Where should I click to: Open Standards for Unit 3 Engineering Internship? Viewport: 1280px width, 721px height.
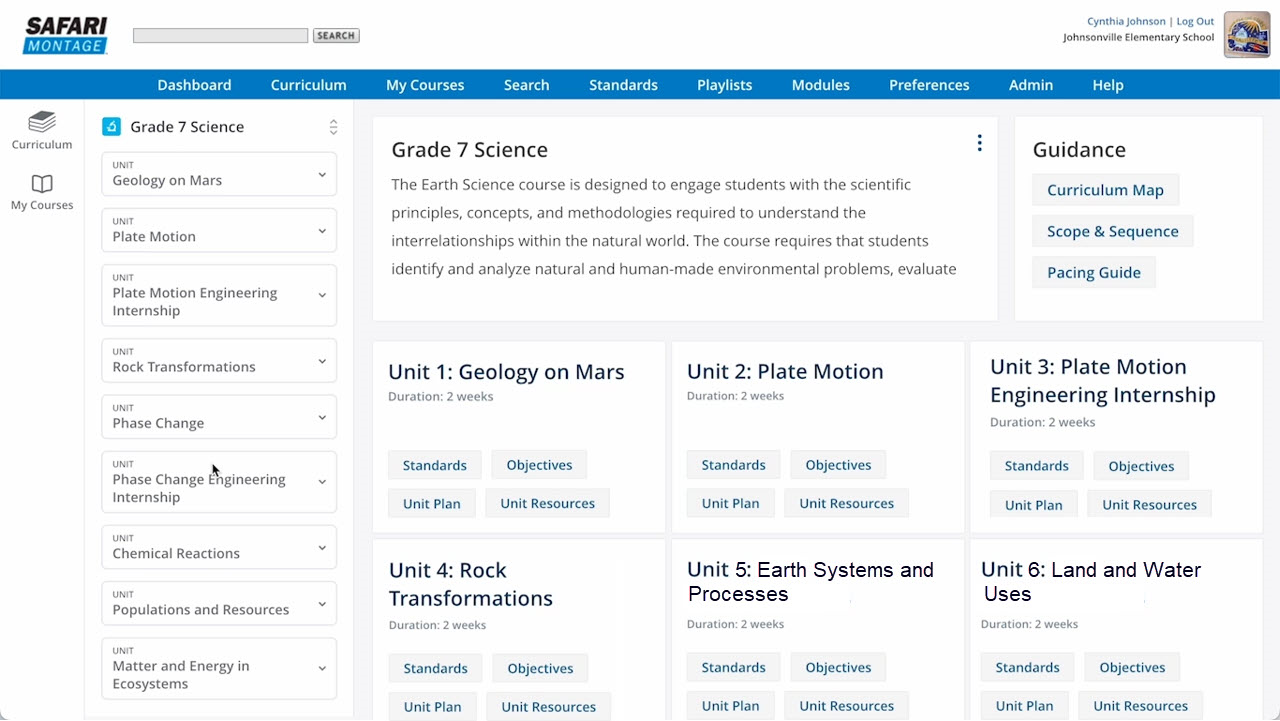pyautogui.click(x=1036, y=466)
